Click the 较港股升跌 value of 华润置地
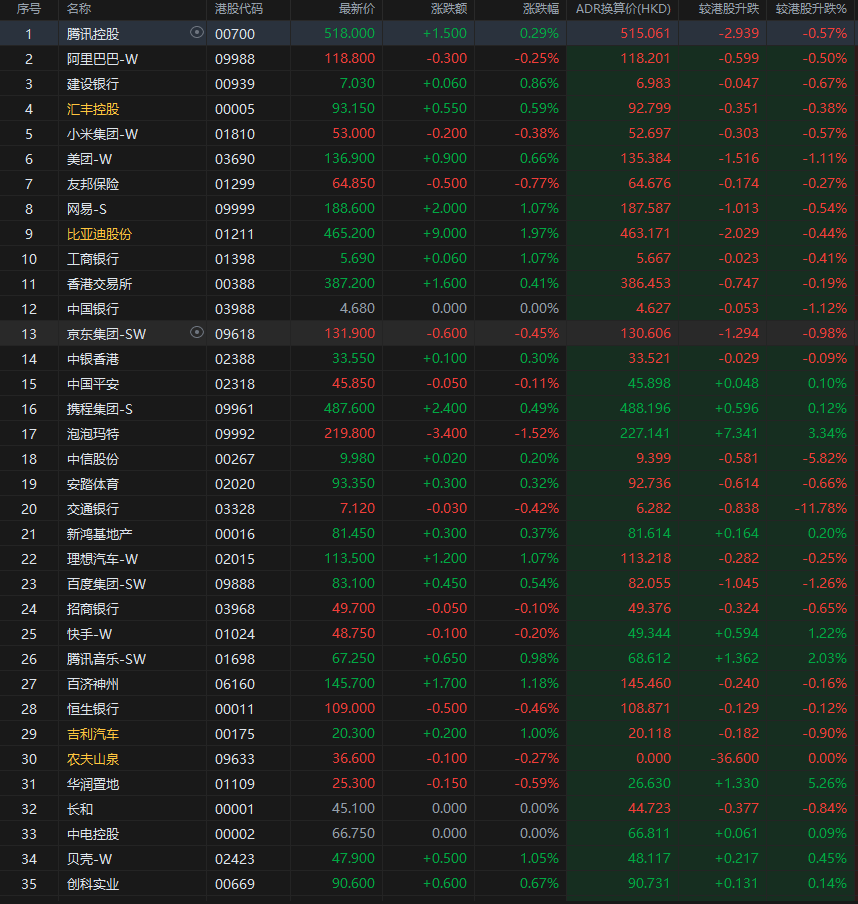 [734, 783]
